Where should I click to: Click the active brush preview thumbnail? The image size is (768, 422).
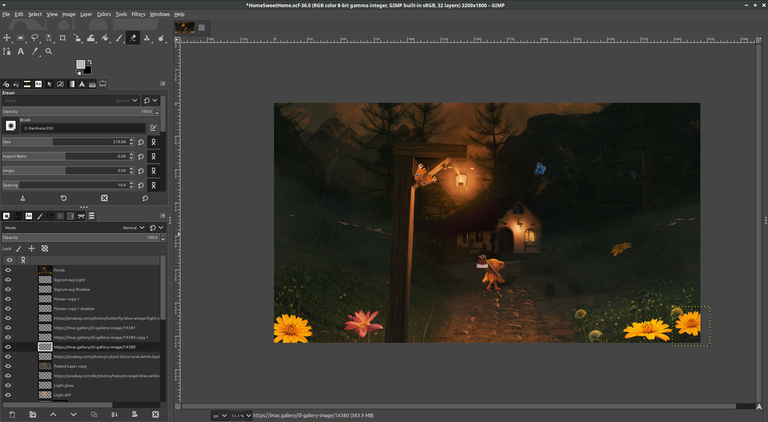[10, 126]
